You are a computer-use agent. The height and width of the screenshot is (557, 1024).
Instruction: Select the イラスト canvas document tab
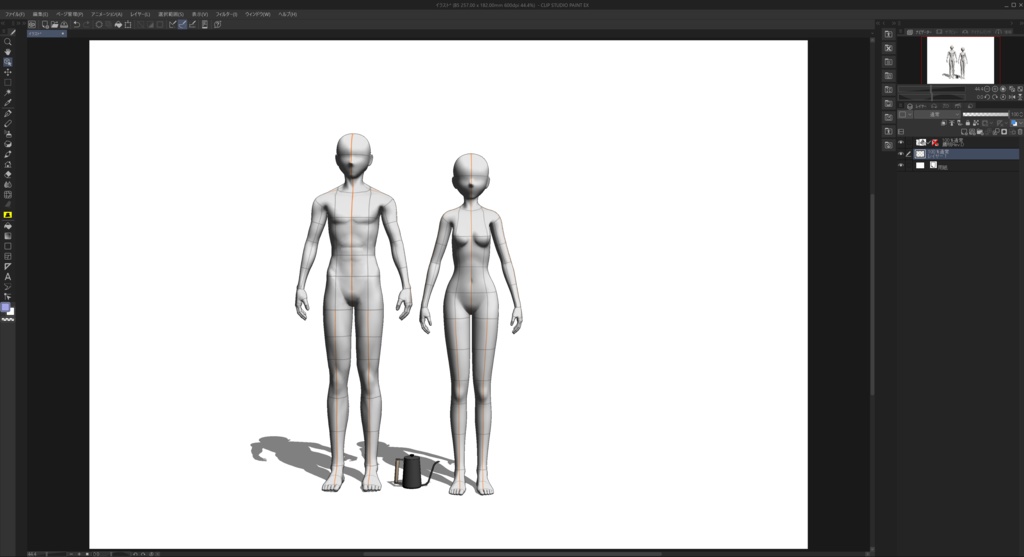[46, 33]
